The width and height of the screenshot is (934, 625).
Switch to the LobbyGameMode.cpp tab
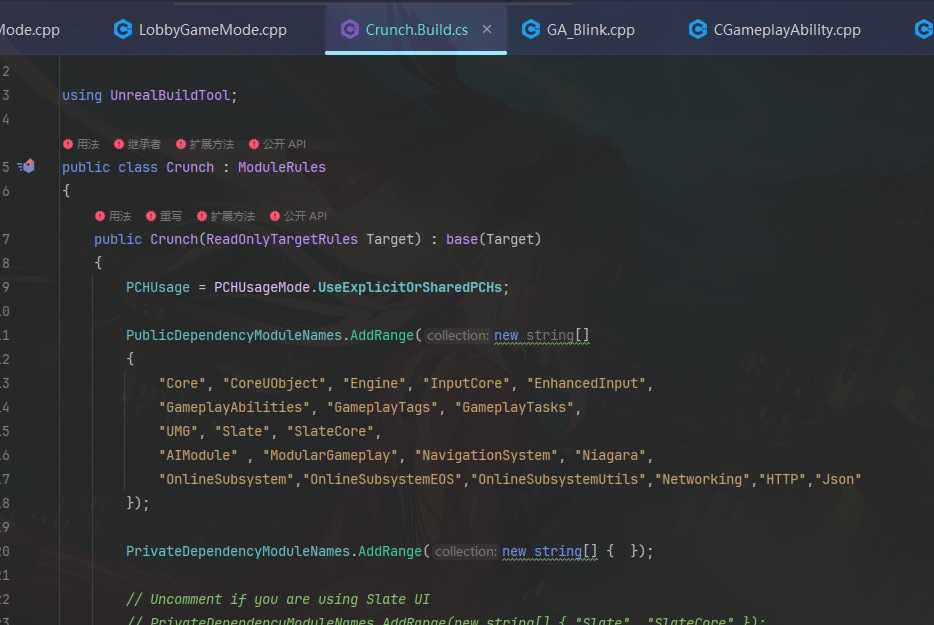coord(212,30)
